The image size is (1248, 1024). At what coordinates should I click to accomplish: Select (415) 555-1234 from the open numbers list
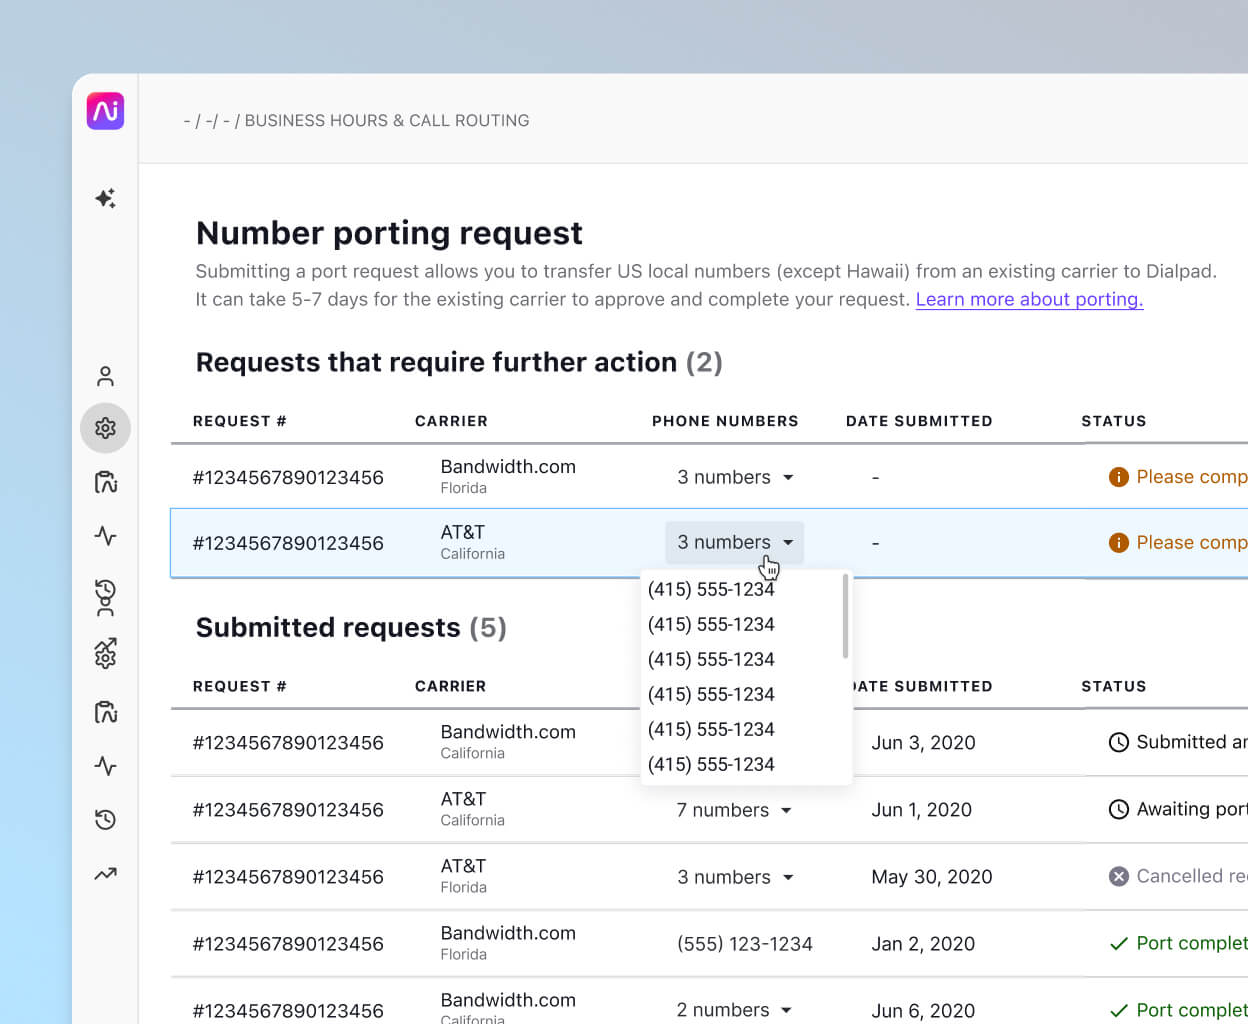(711, 589)
